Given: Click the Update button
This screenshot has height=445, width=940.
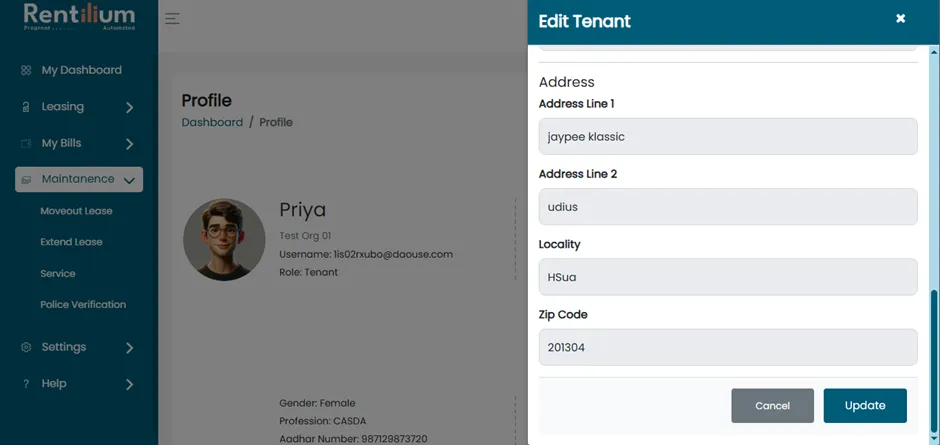Looking at the screenshot, I should 865,406.
